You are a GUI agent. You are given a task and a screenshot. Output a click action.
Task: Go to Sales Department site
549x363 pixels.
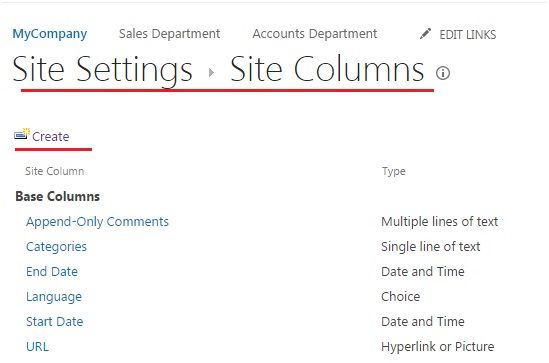(169, 34)
